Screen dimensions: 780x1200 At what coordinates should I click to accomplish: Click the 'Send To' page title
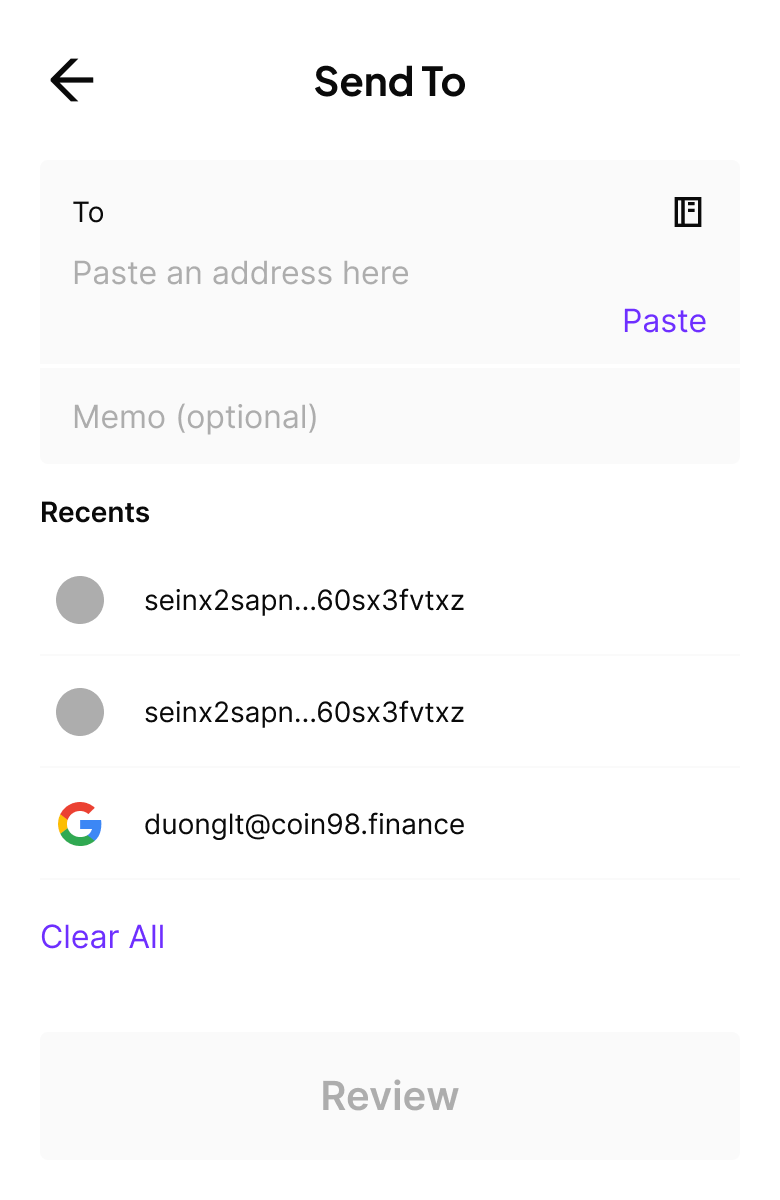click(x=390, y=81)
